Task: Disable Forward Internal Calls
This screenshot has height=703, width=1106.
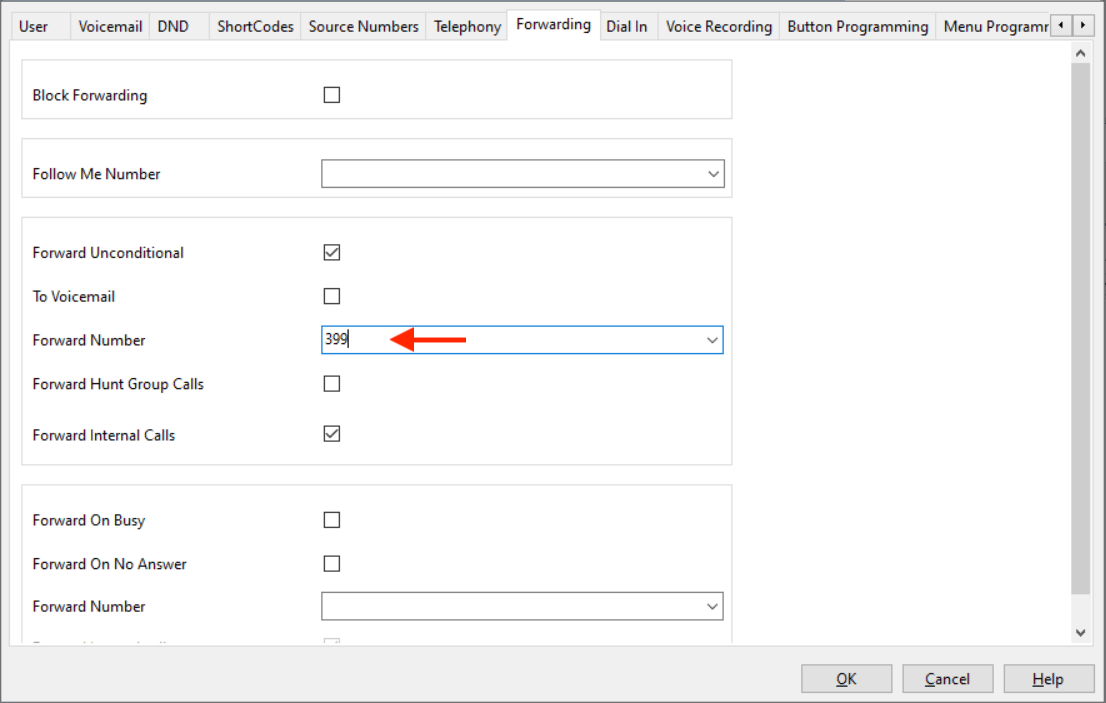Action: pos(332,435)
